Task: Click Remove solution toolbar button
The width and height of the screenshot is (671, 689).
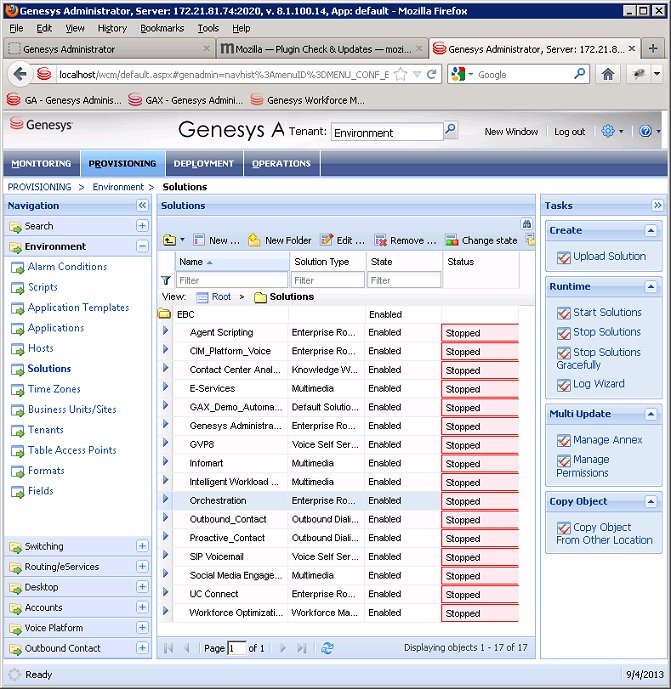Action: coord(405,240)
